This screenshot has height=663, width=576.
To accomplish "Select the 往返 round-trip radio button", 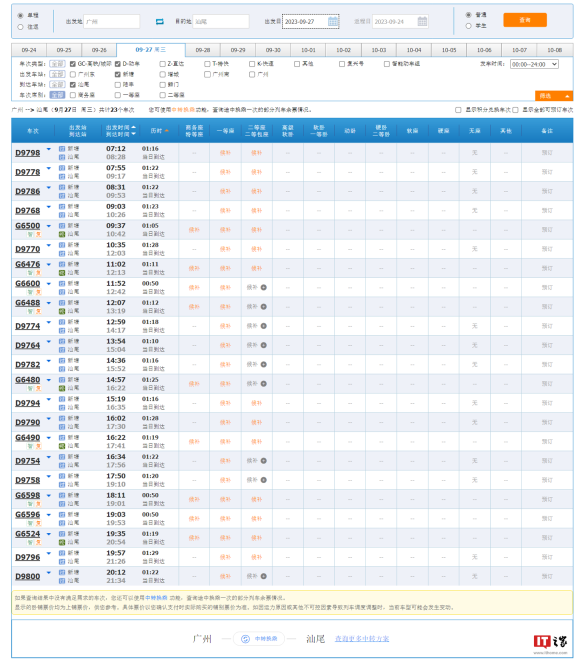I will coord(20,27).
